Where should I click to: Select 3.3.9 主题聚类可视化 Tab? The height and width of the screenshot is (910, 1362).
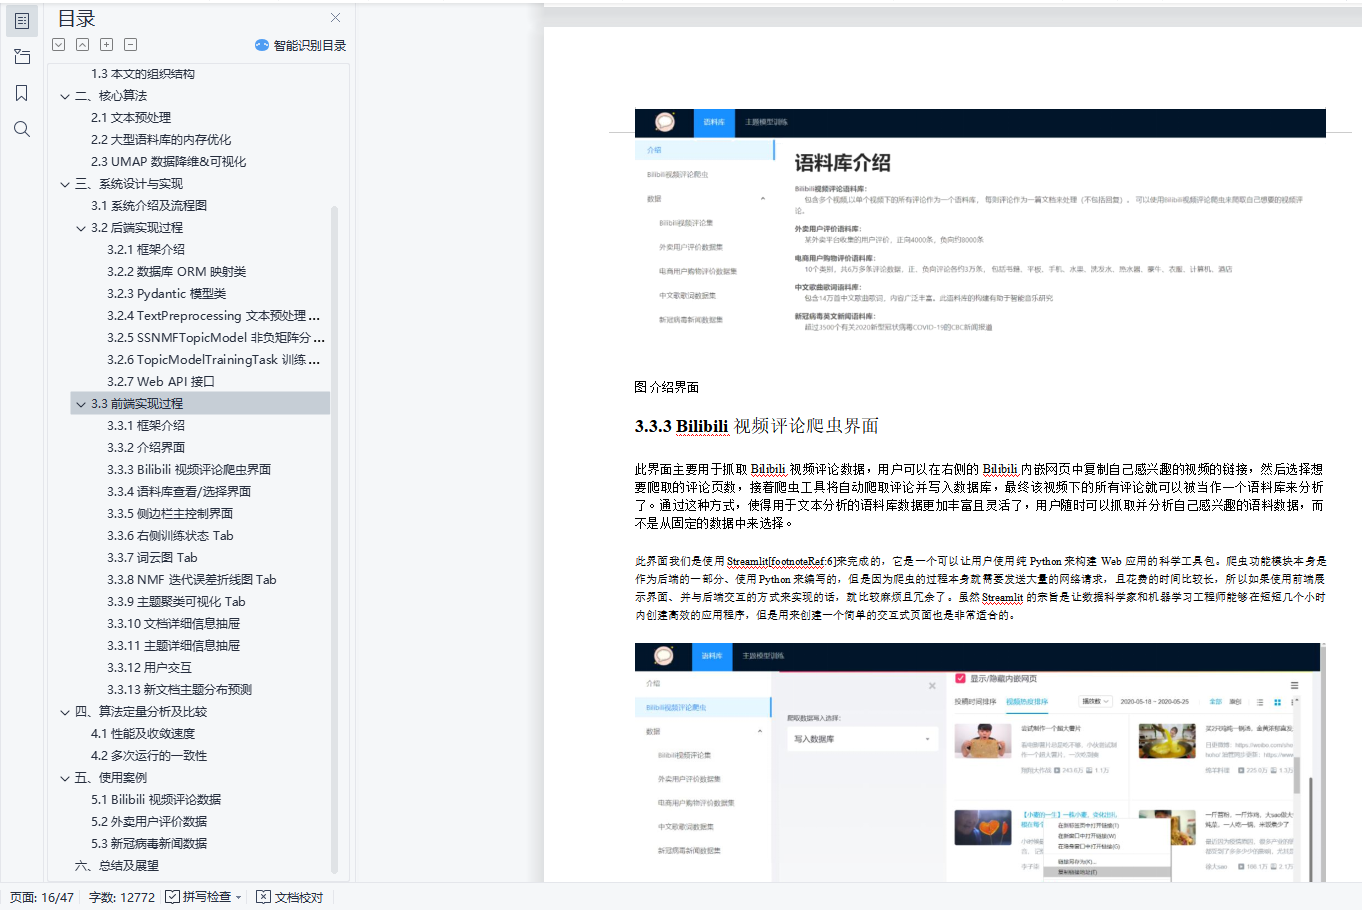(176, 602)
